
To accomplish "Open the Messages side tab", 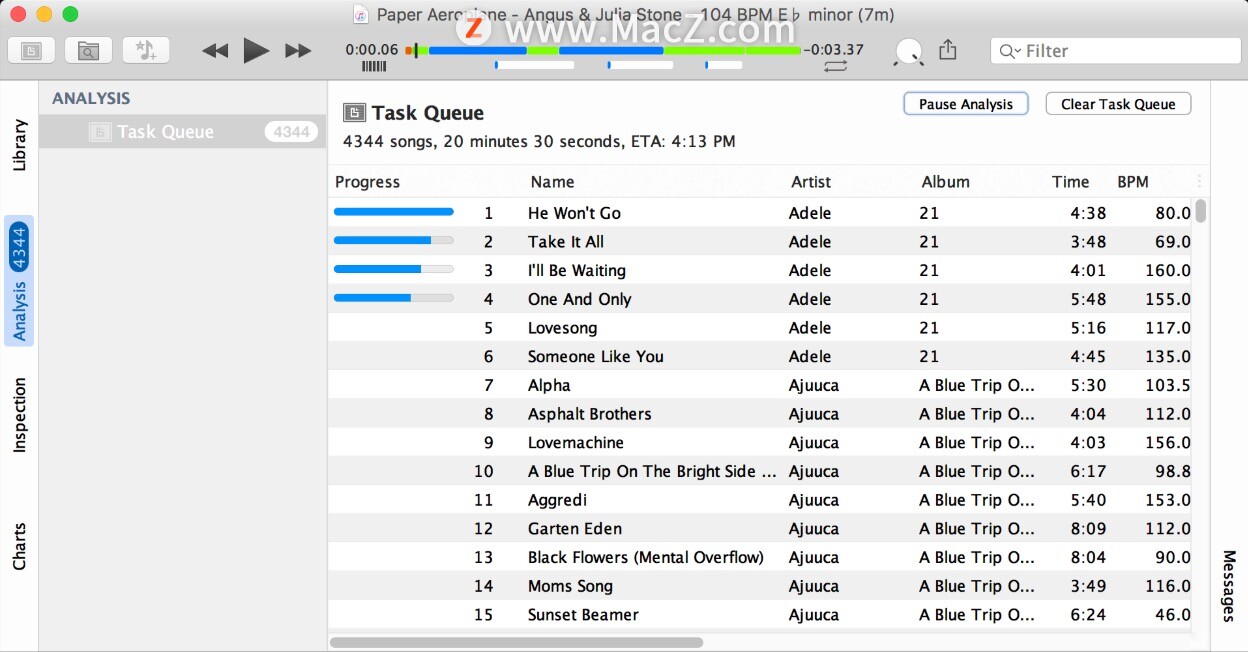I will [1229, 586].
